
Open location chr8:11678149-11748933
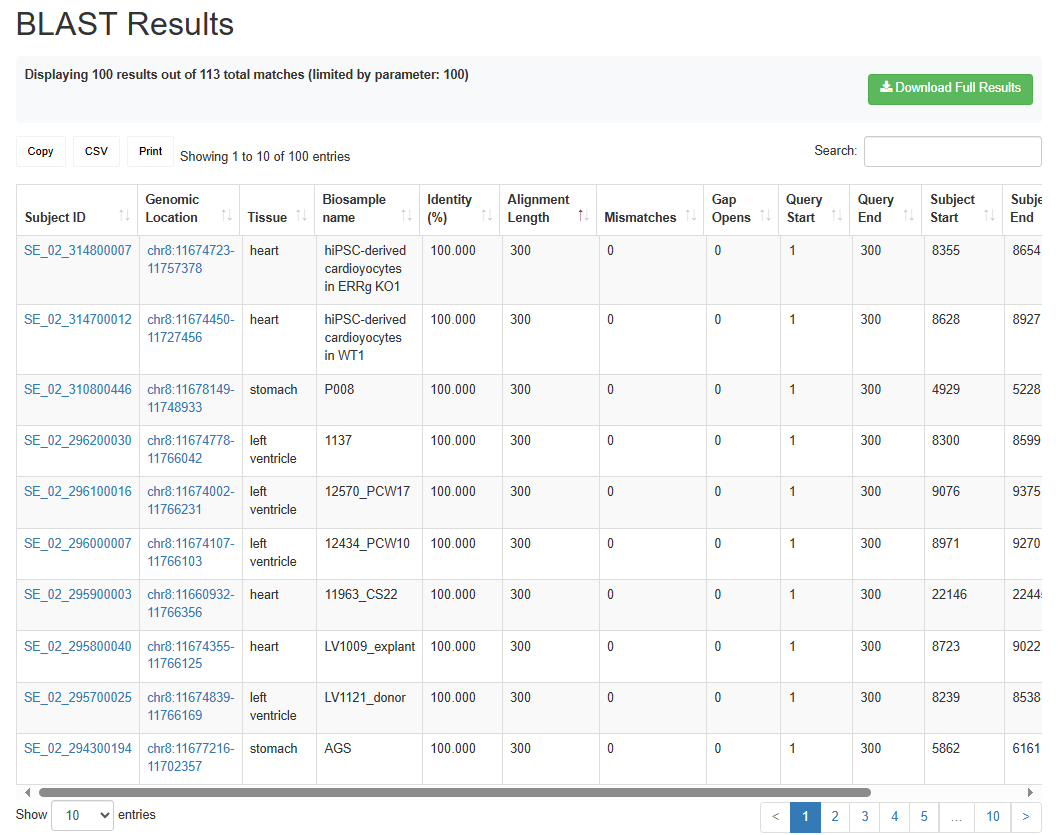tap(190, 398)
